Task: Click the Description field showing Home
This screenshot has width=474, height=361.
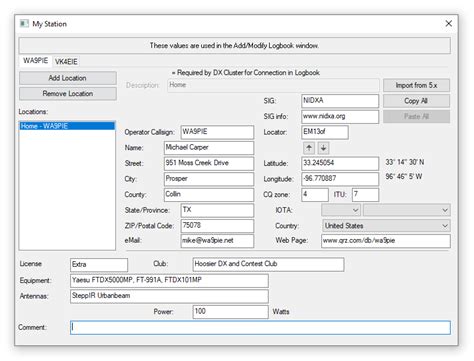Action: (273, 85)
